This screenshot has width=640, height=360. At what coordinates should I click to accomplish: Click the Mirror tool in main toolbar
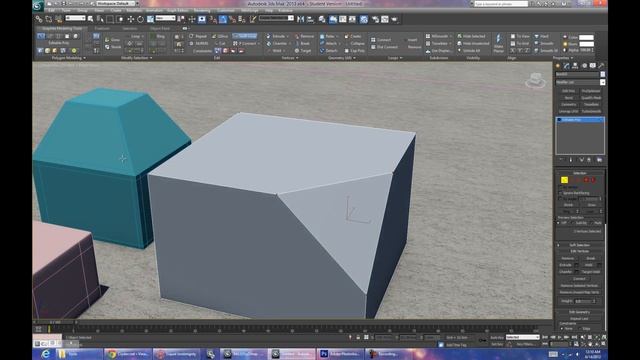(300, 19)
